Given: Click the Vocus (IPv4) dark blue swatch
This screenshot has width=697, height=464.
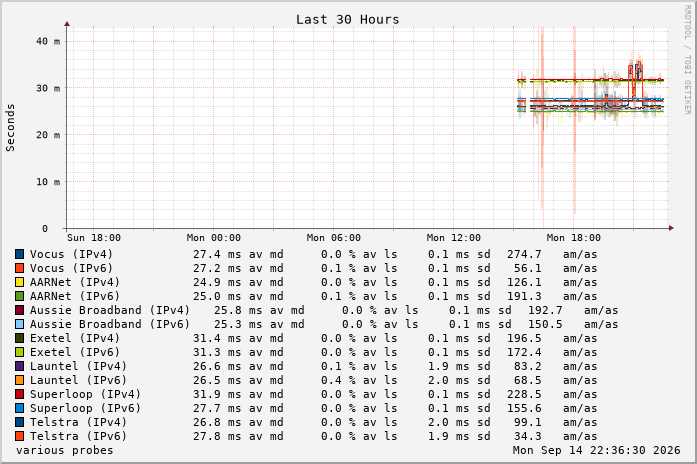Looking at the screenshot, I should click(20, 254).
